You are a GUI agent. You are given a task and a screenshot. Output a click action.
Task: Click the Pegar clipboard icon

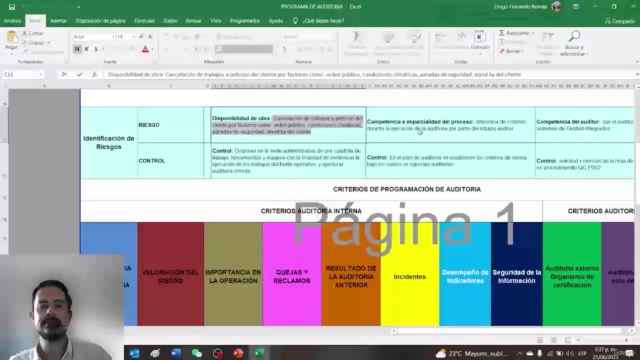[x=11, y=38]
